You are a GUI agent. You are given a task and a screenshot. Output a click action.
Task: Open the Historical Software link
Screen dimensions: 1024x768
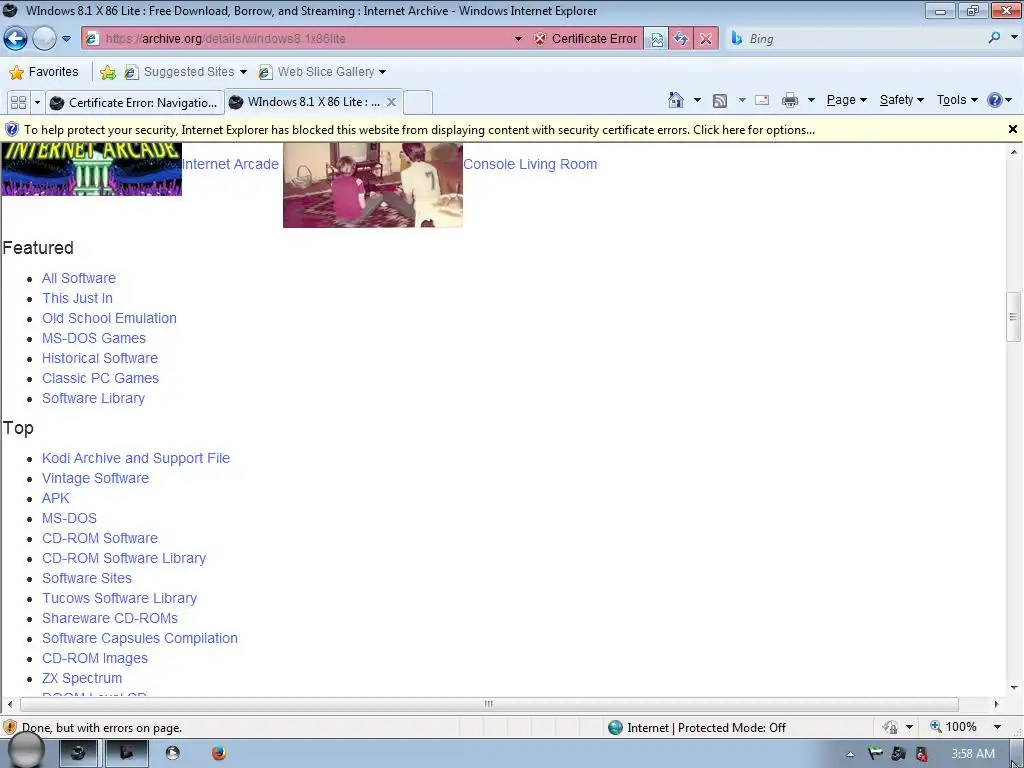100,359
